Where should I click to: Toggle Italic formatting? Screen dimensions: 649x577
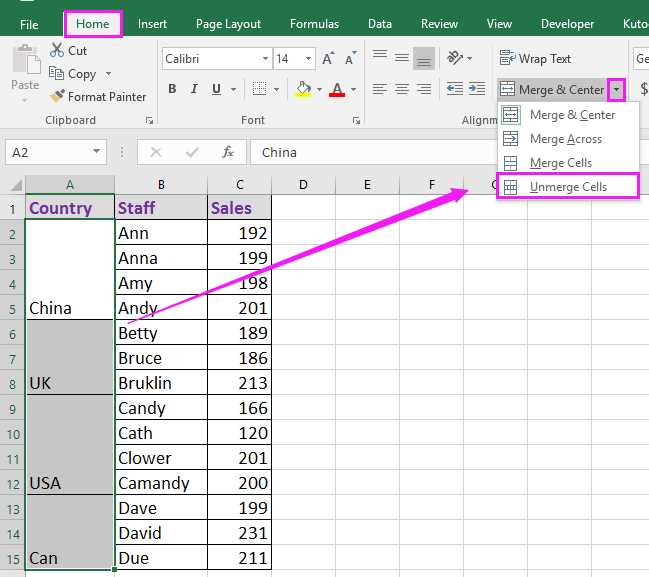(194, 89)
